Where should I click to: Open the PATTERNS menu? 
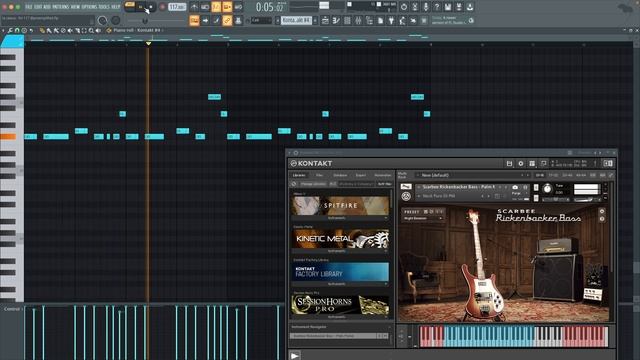pos(60,7)
